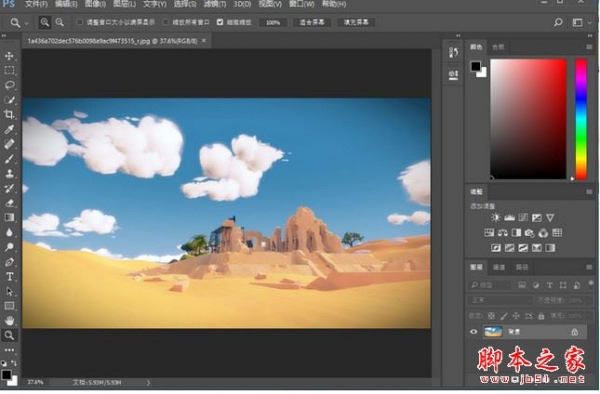Screen dimensions: 600x394
Task: Hide the background layer with eye icon
Action: [474, 332]
